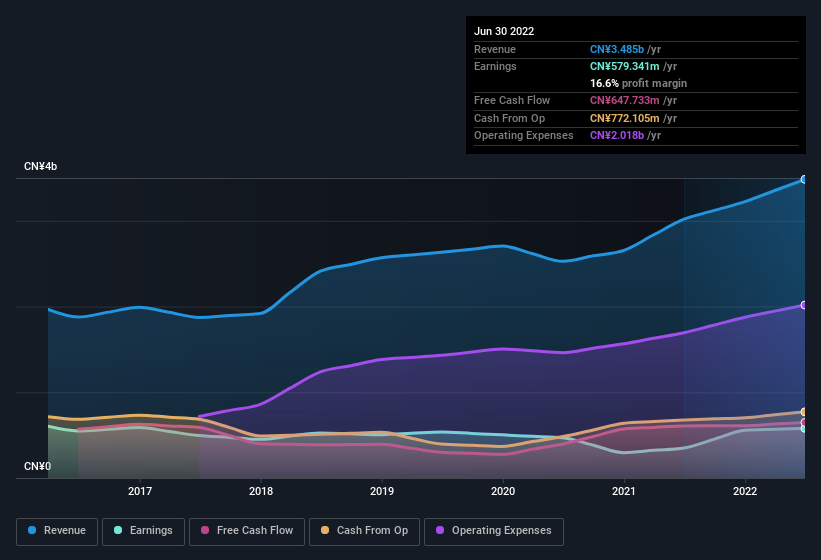Screen dimensions: 821x560
Task: Click the Revenue endpoint marker on chart
Action: 804,179
